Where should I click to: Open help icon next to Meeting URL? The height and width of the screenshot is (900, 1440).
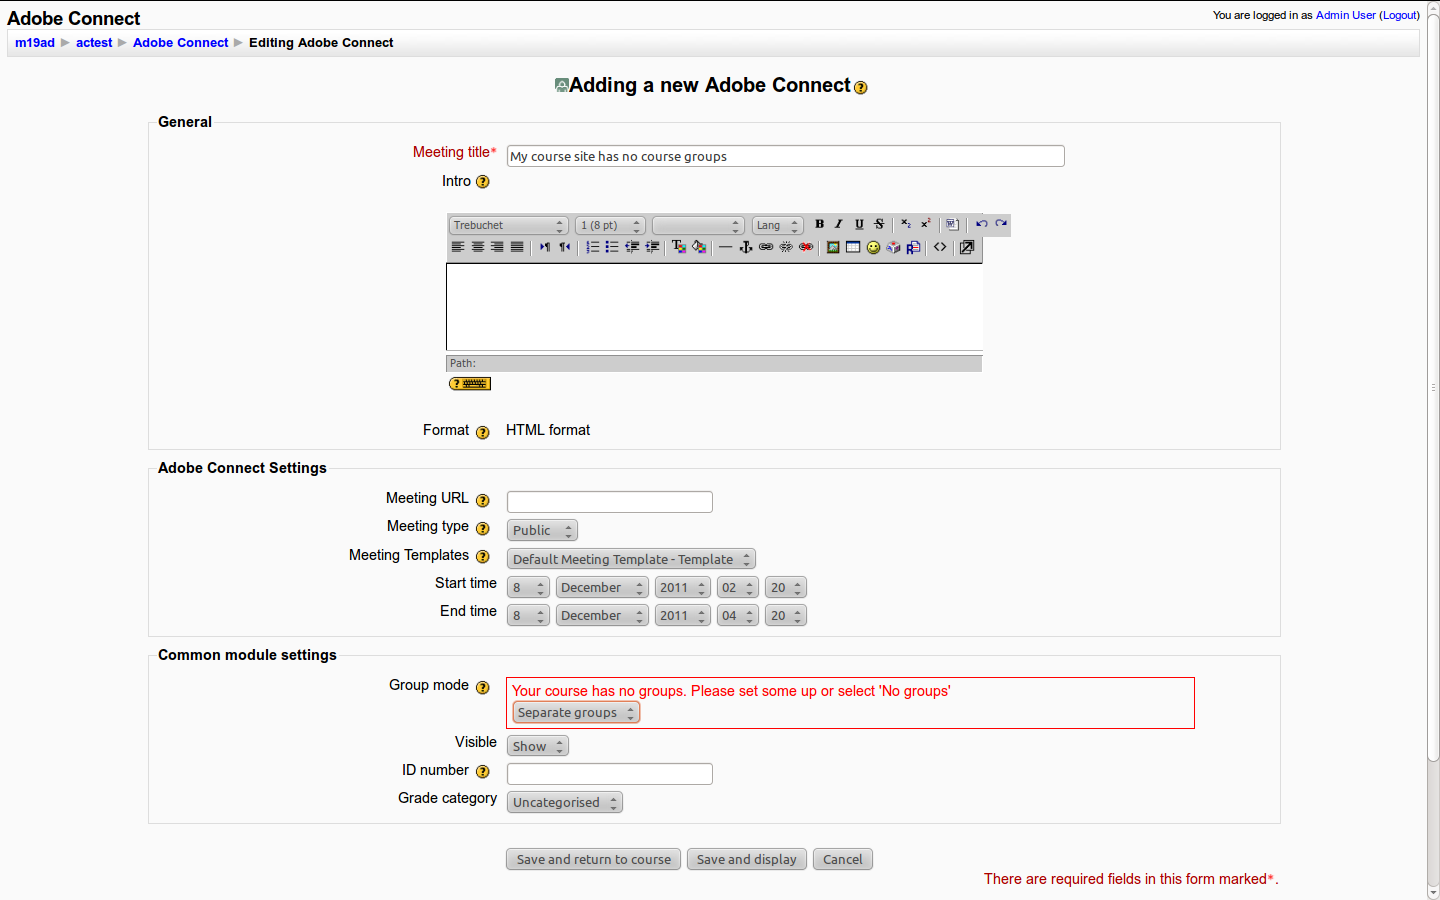coord(483,500)
